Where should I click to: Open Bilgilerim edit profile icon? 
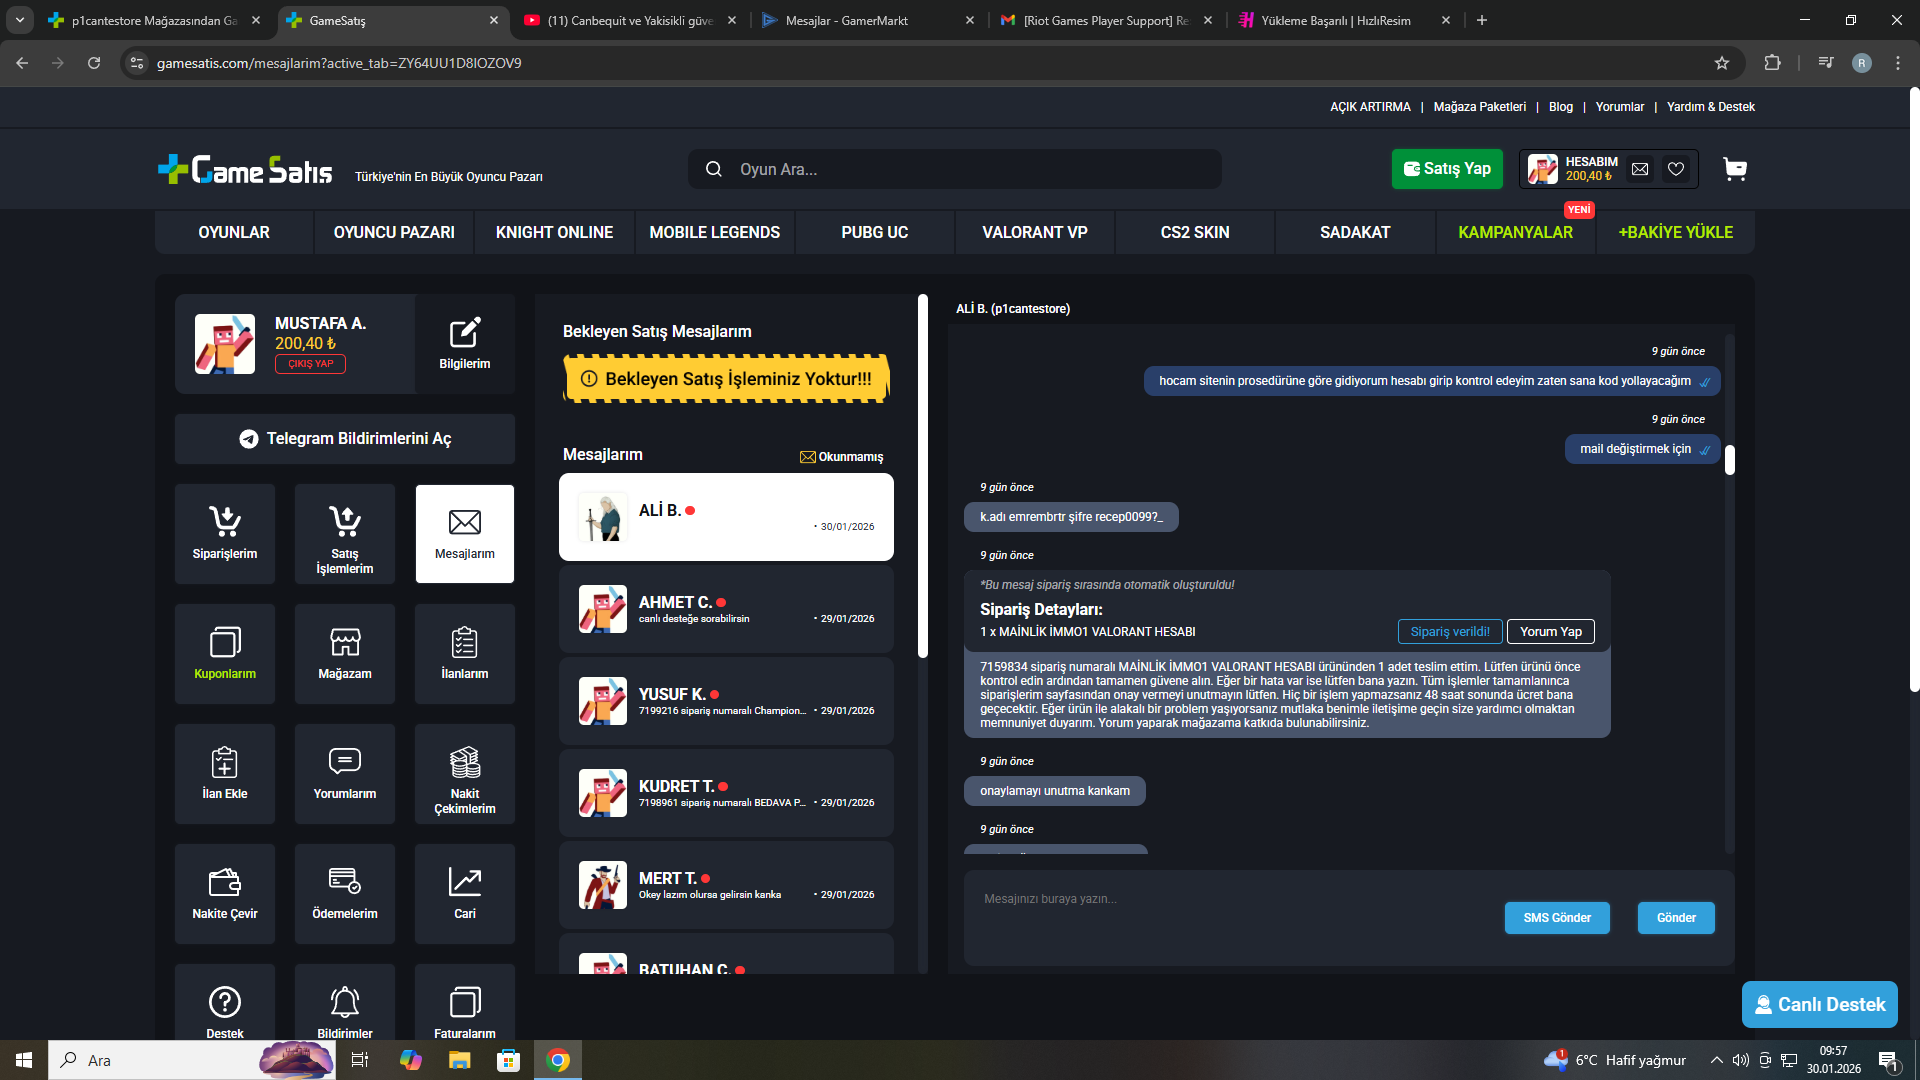pyautogui.click(x=465, y=343)
